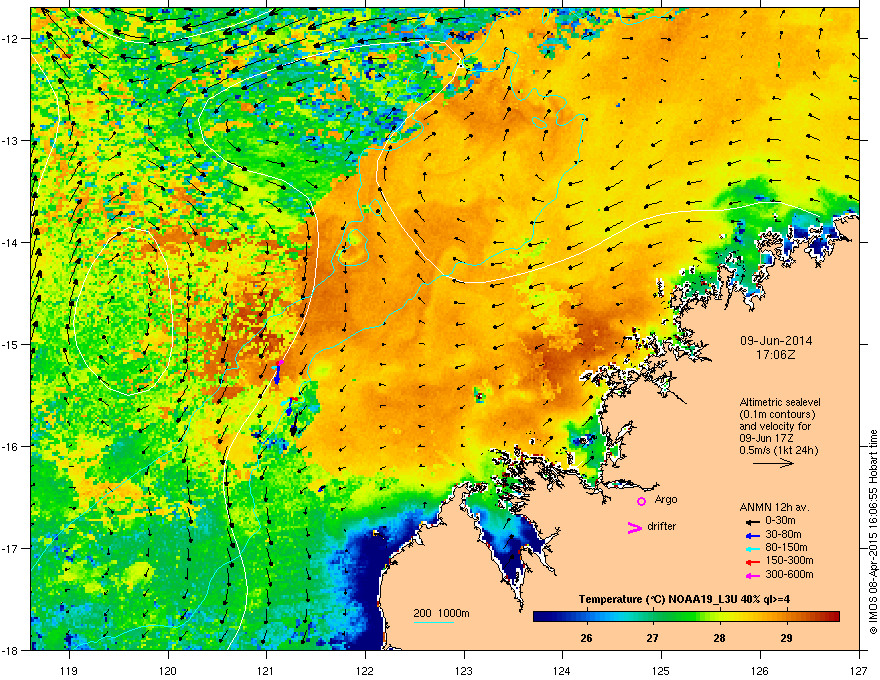
Task: Click the 'drifter' legend label
Action: [662, 526]
